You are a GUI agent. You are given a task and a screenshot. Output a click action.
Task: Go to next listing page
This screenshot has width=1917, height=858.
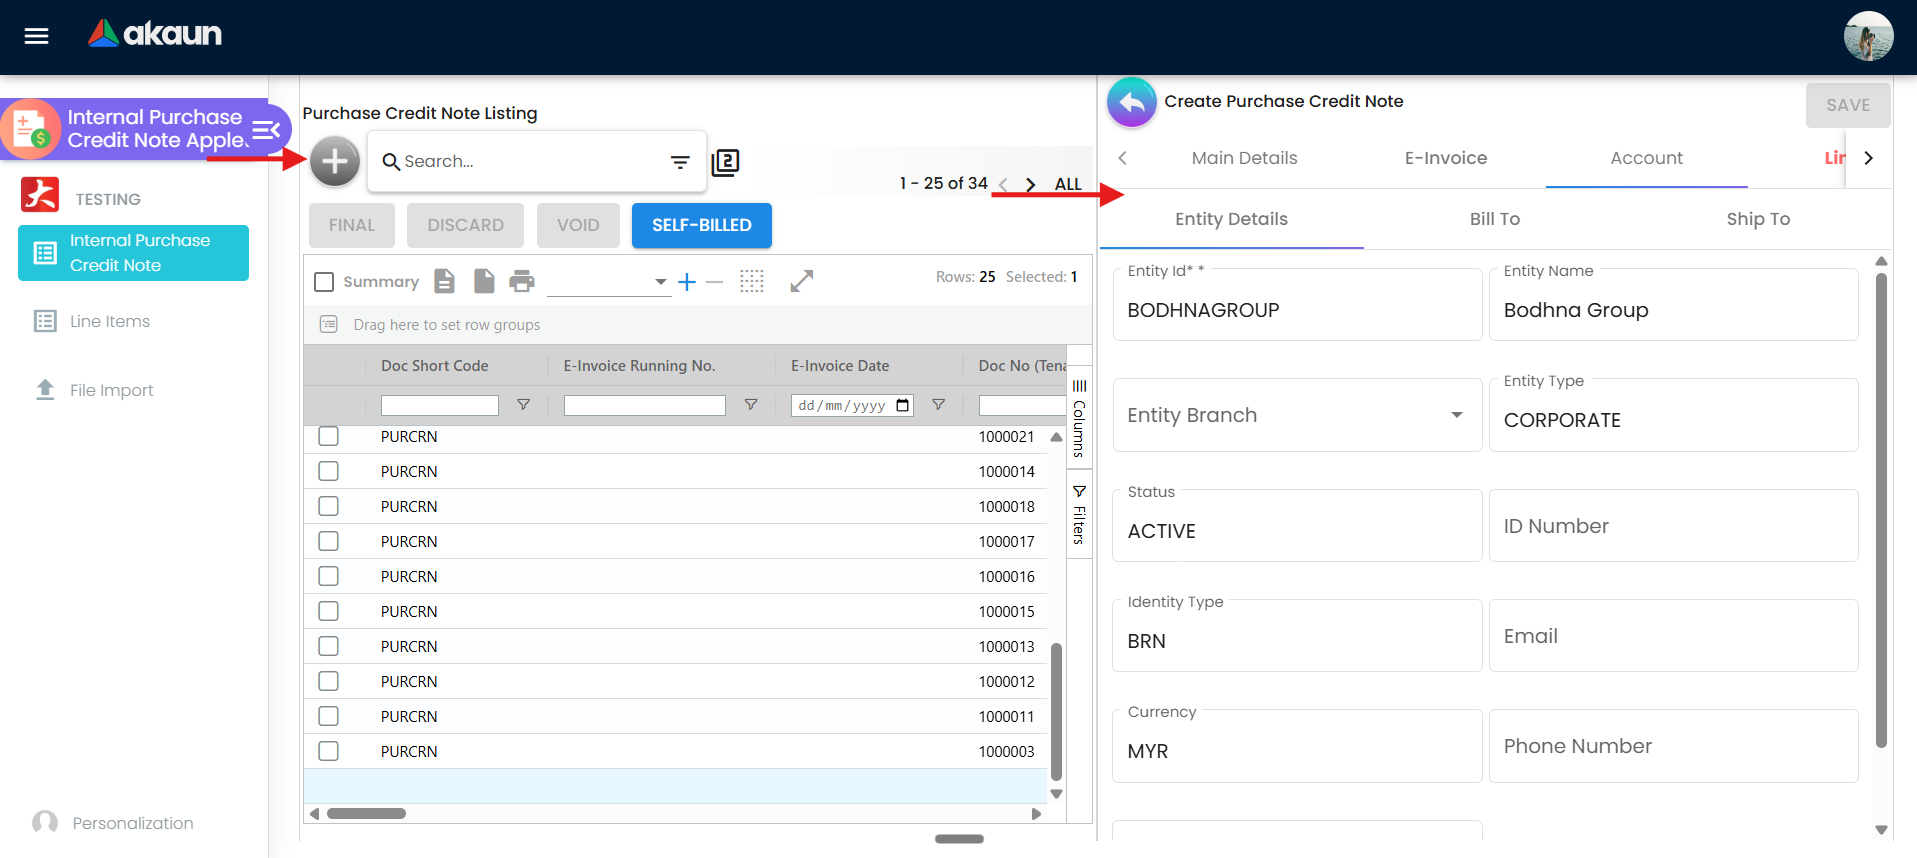tap(1030, 184)
